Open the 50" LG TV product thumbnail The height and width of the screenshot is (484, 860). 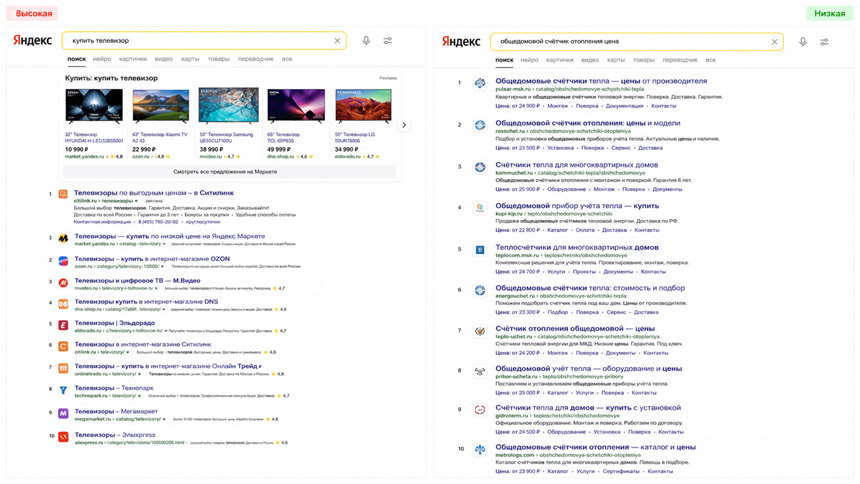coord(364,105)
